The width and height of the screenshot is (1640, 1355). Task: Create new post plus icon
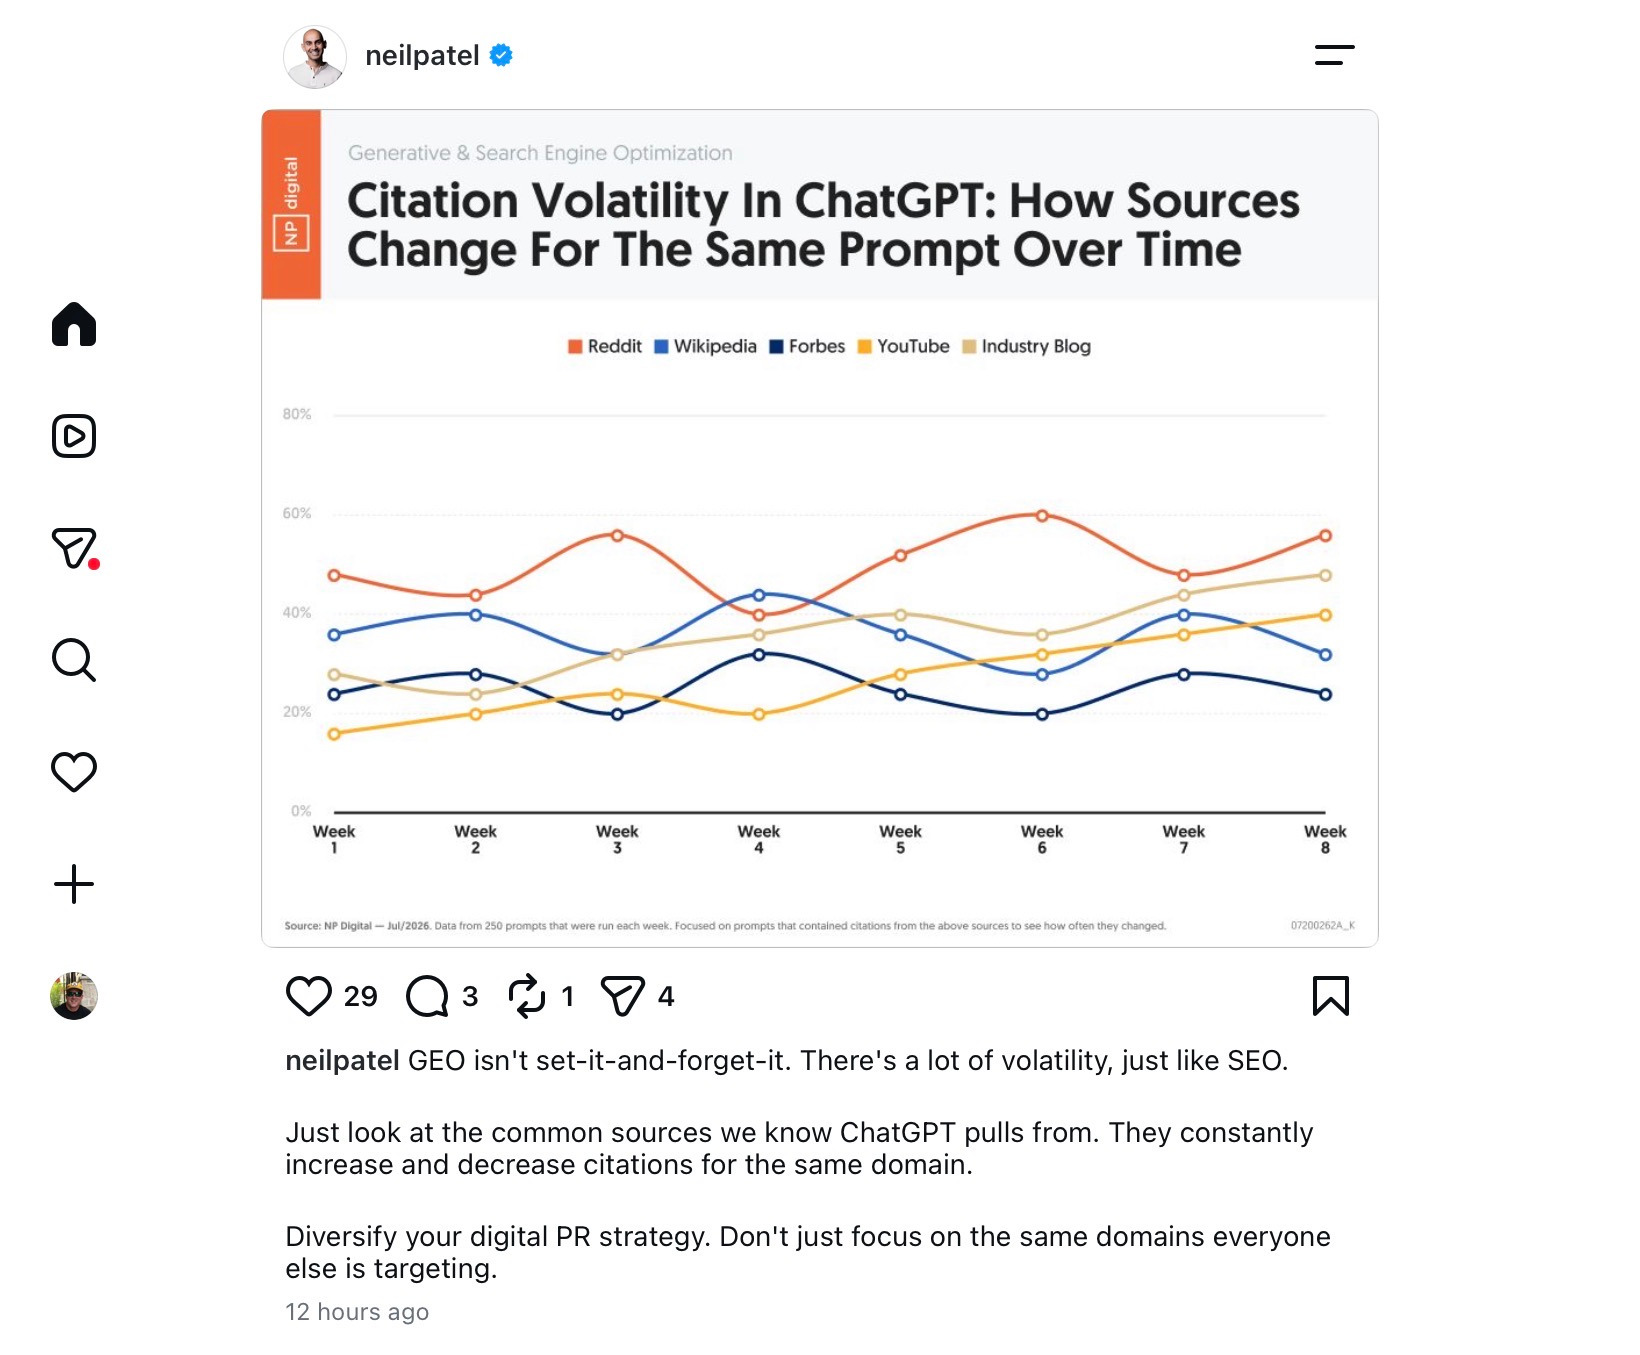(x=74, y=884)
